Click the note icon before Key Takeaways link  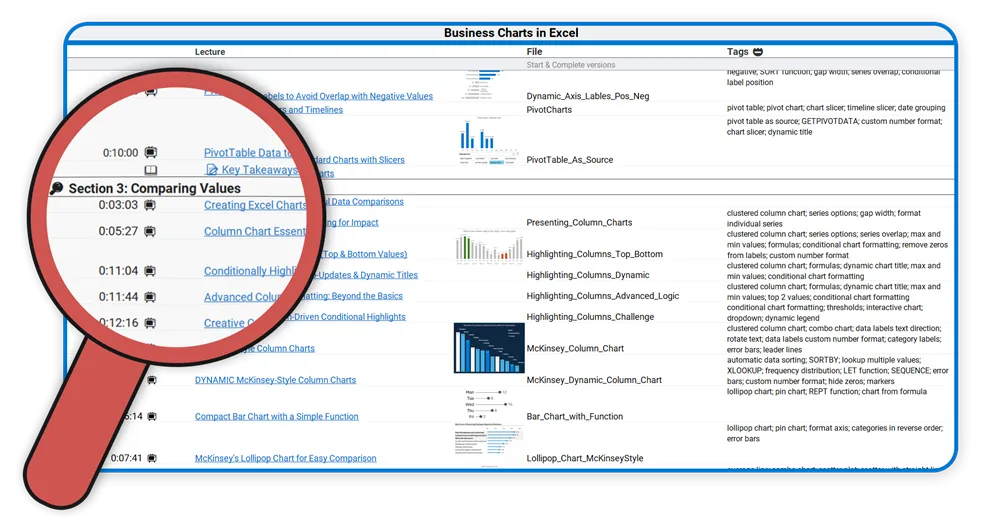211,171
